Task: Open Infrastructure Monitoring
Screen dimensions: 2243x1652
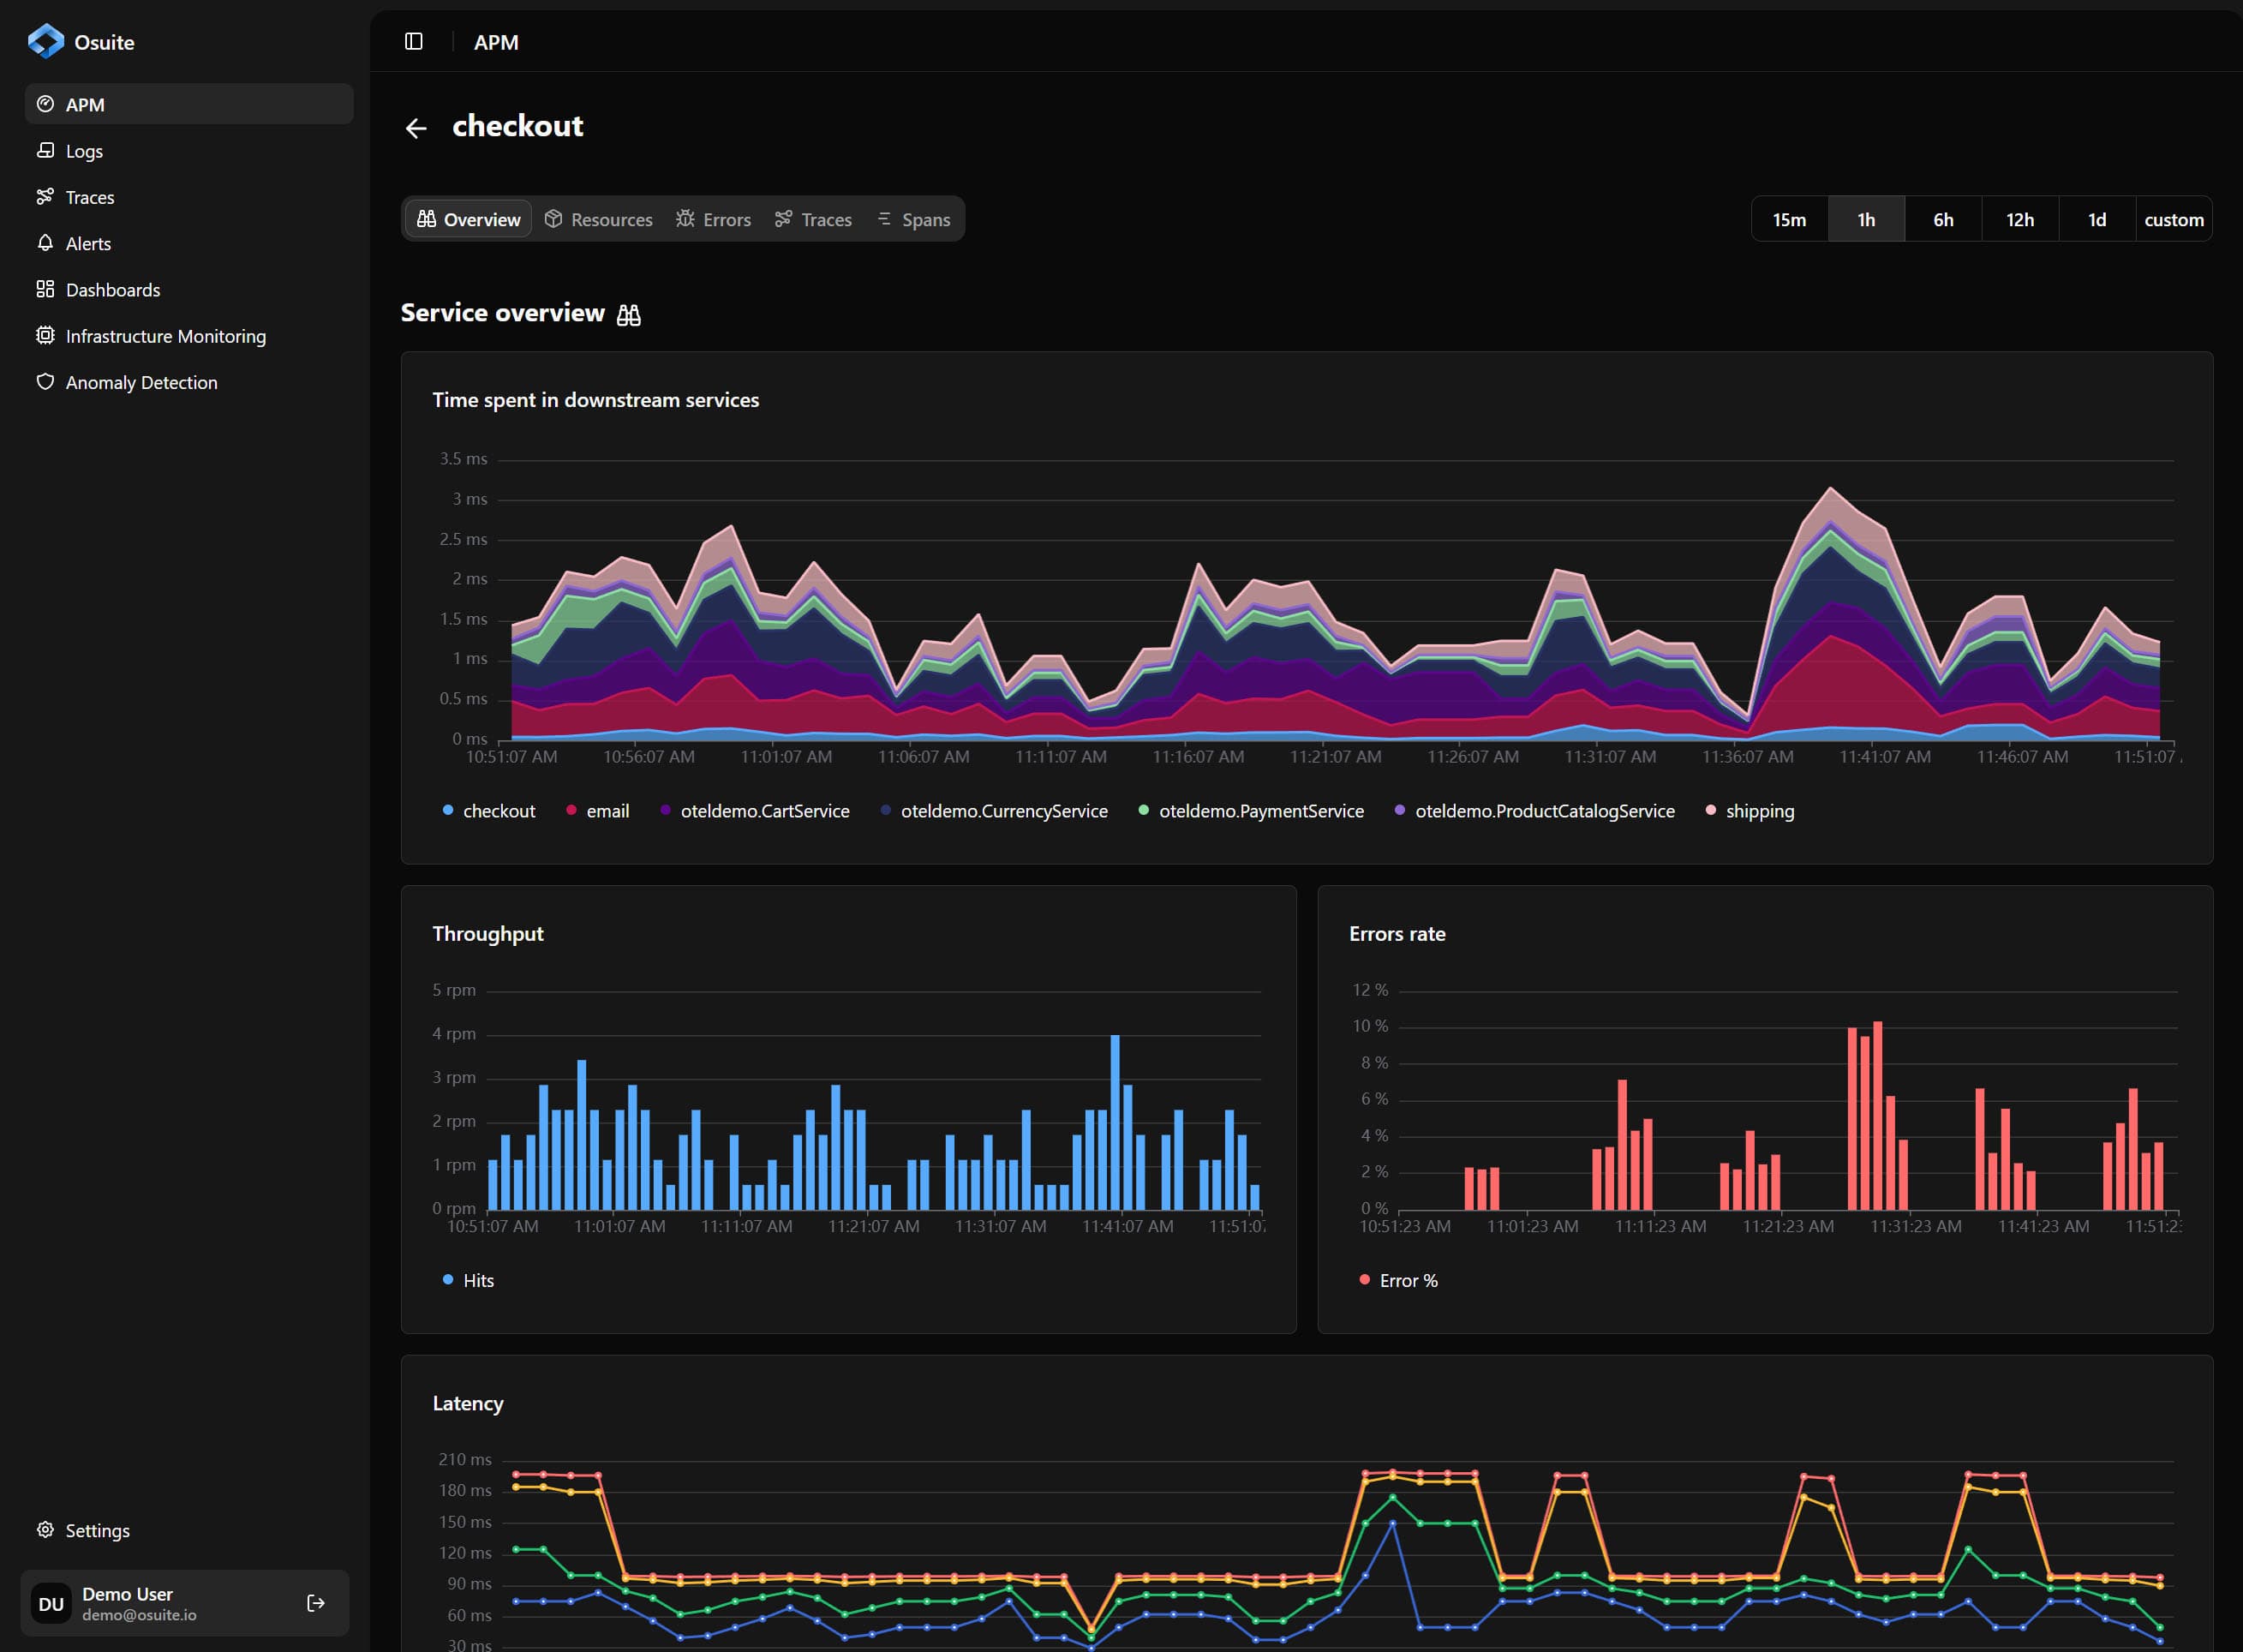Action: pyautogui.click(x=165, y=336)
